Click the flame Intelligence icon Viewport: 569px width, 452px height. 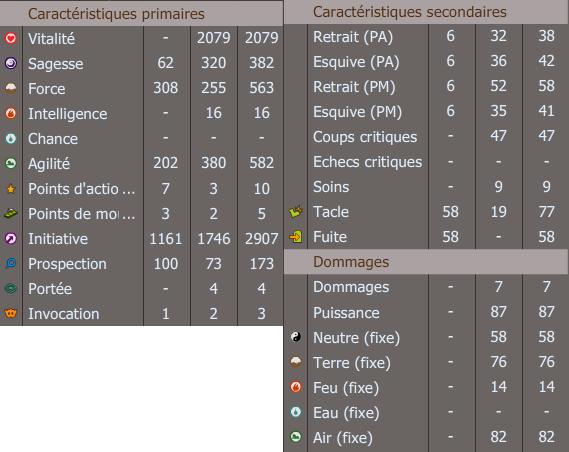[x=11, y=113]
